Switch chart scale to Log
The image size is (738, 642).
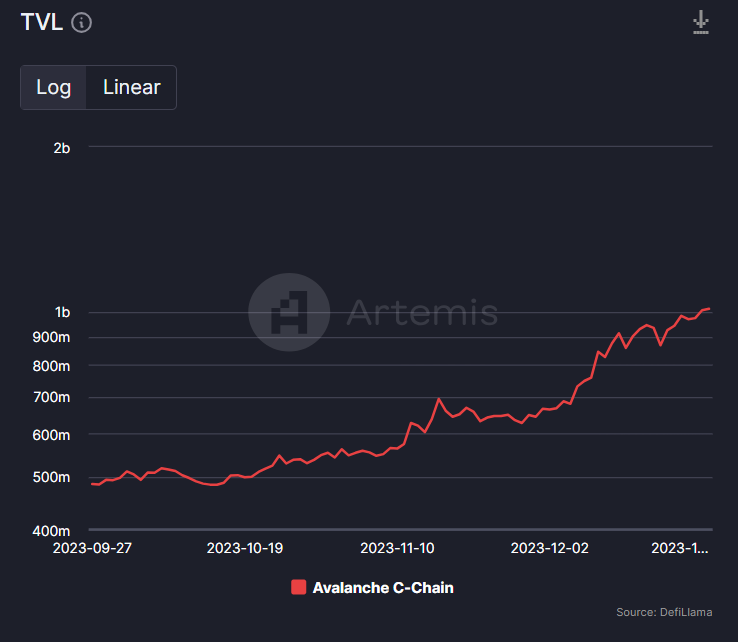(53, 88)
